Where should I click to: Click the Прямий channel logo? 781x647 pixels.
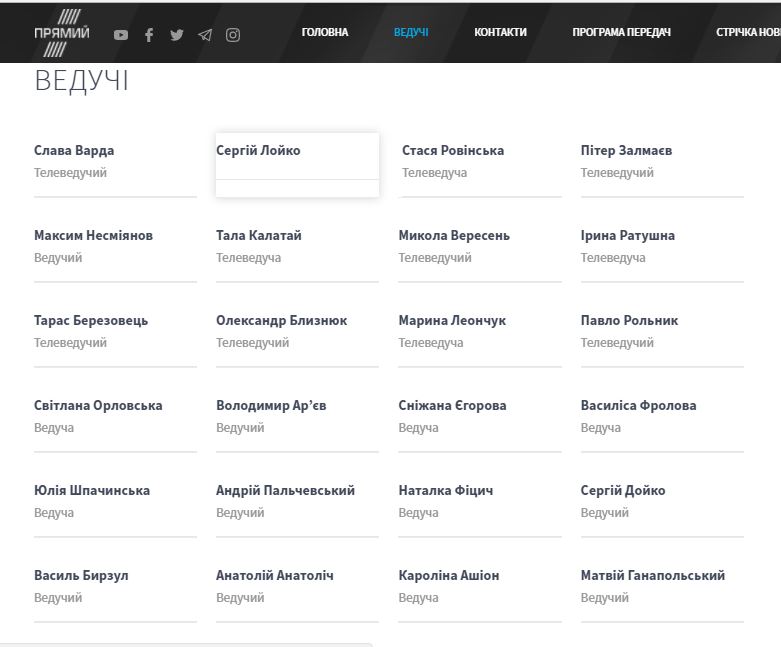tap(62, 32)
